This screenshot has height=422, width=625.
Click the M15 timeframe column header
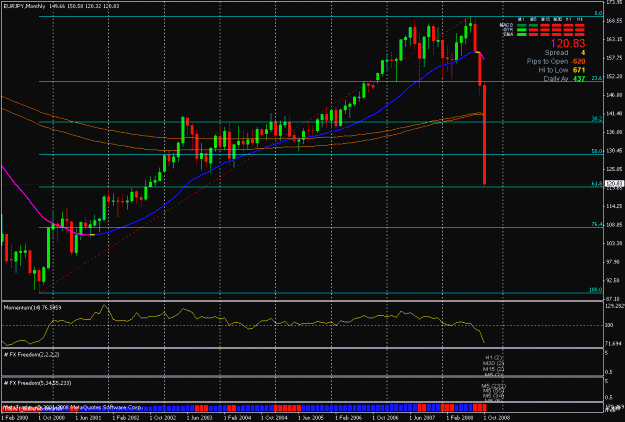tap(545, 19)
